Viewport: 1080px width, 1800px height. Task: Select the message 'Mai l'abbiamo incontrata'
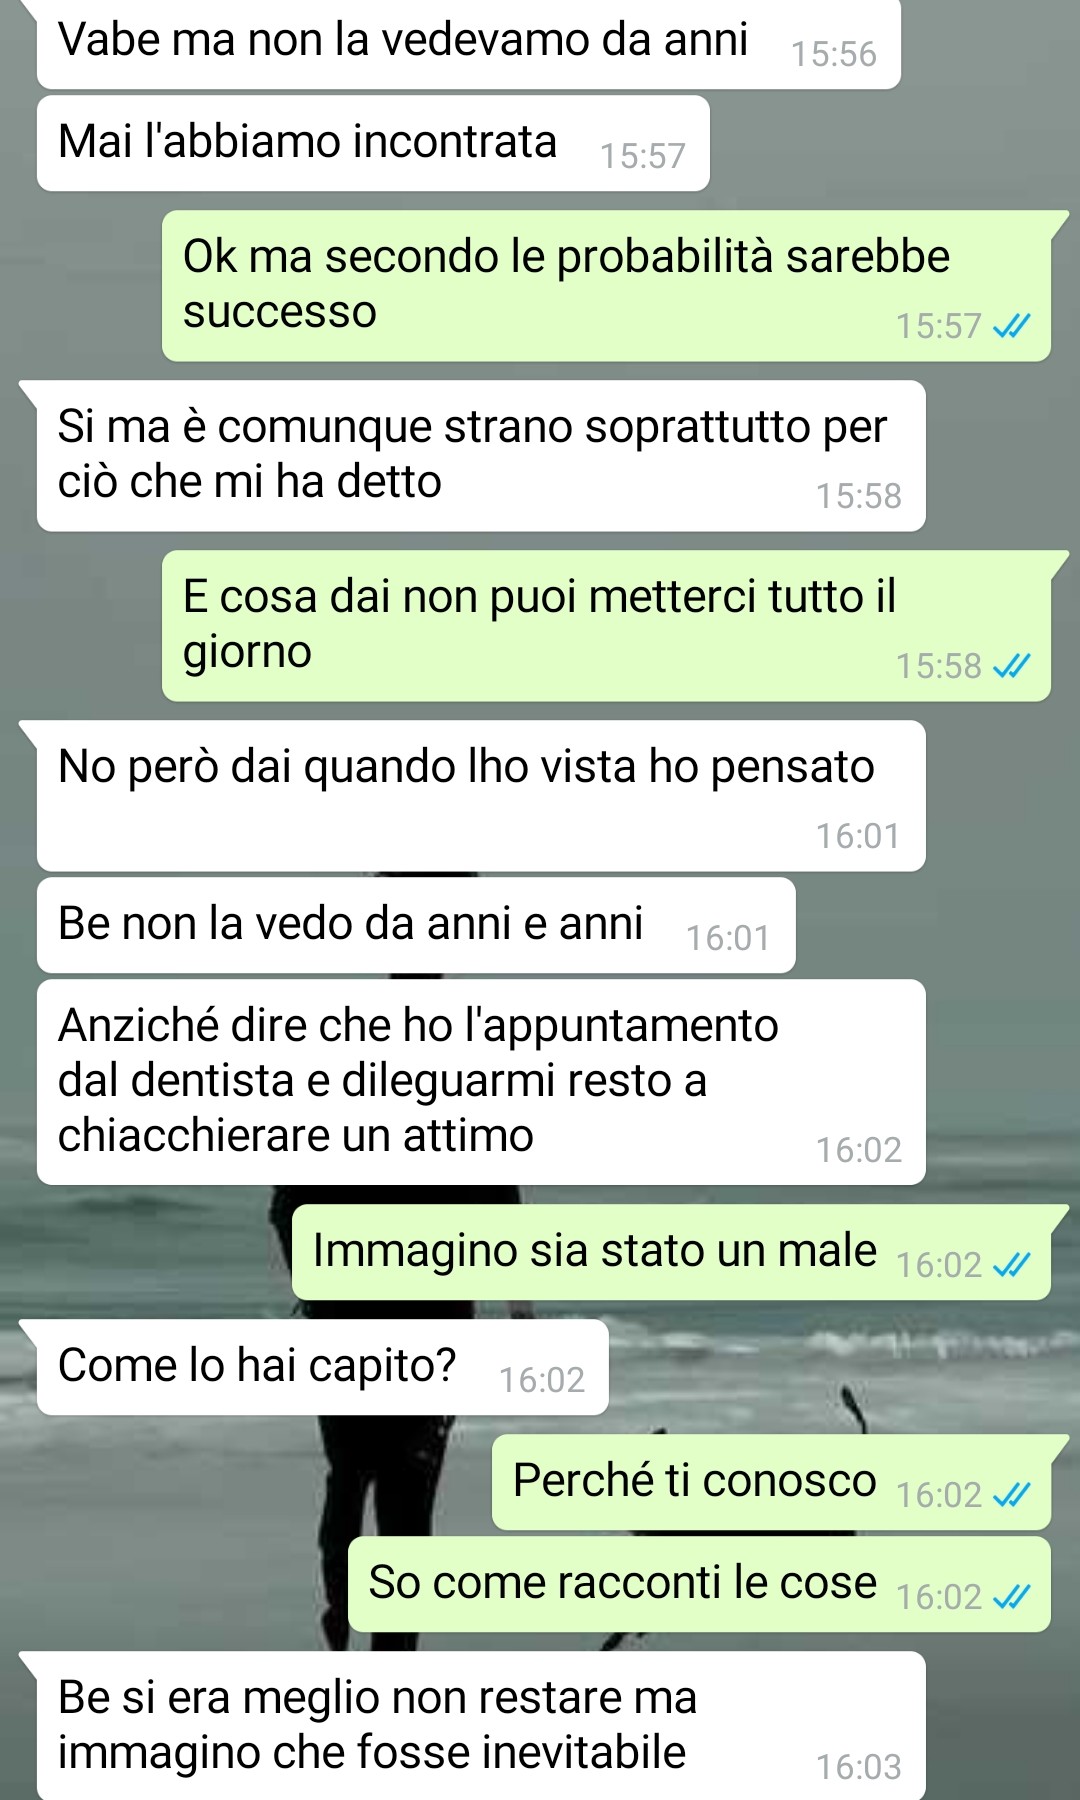[x=373, y=143]
